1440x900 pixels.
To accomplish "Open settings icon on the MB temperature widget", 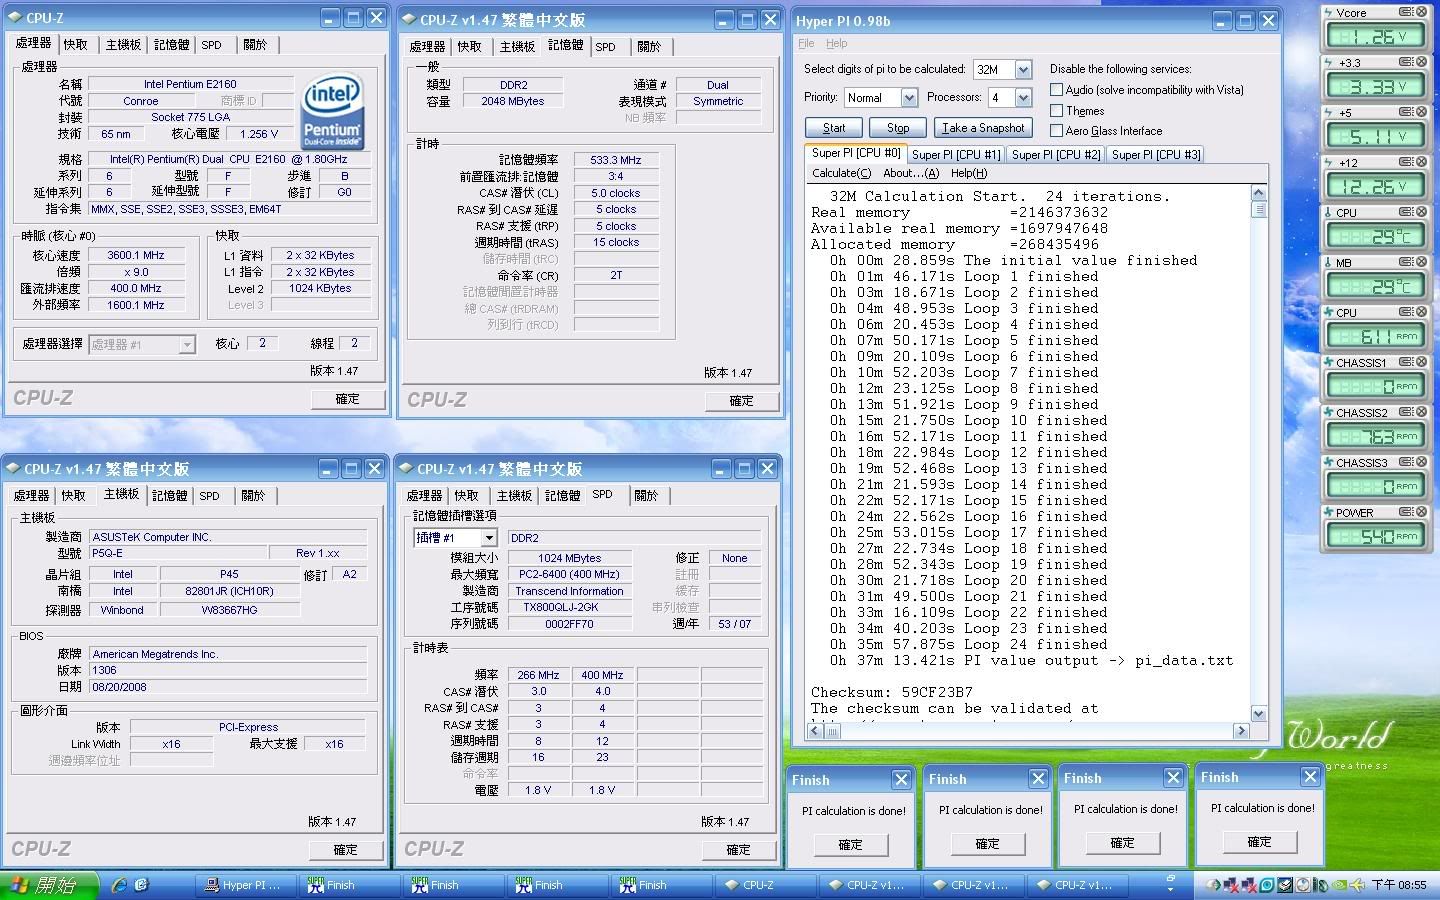I will 1405,262.
